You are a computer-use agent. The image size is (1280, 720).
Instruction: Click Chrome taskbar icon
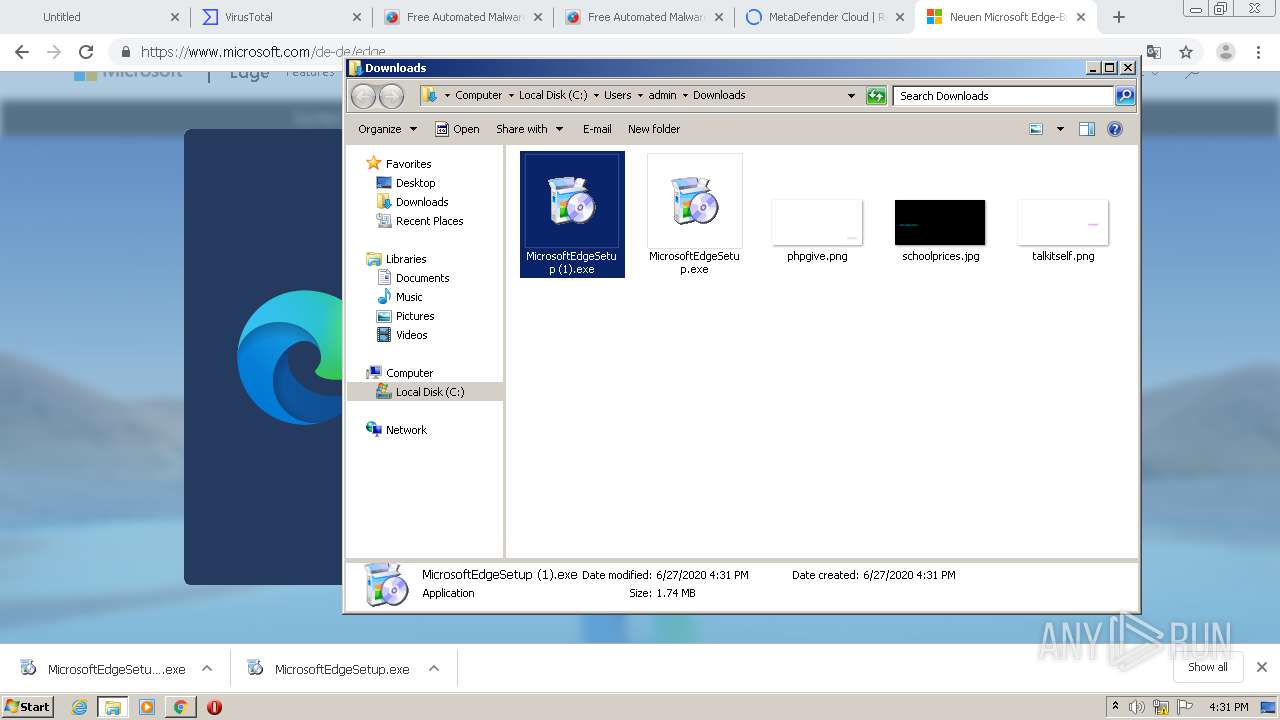[180, 707]
